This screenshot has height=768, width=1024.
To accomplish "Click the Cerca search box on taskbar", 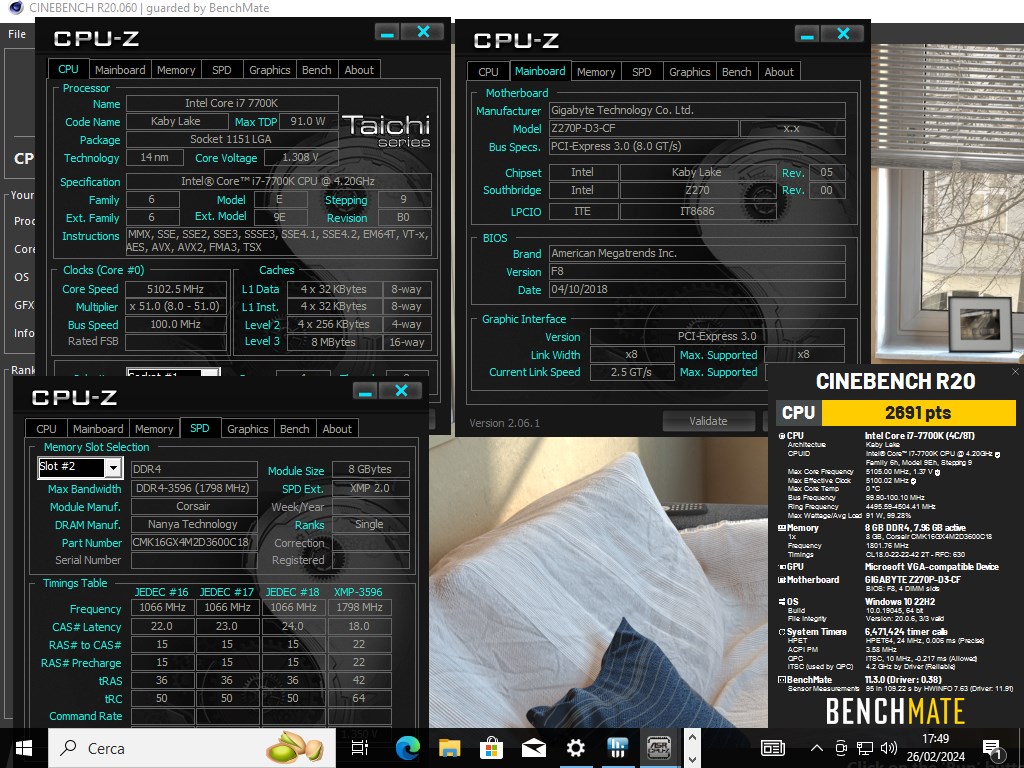I will (x=192, y=748).
